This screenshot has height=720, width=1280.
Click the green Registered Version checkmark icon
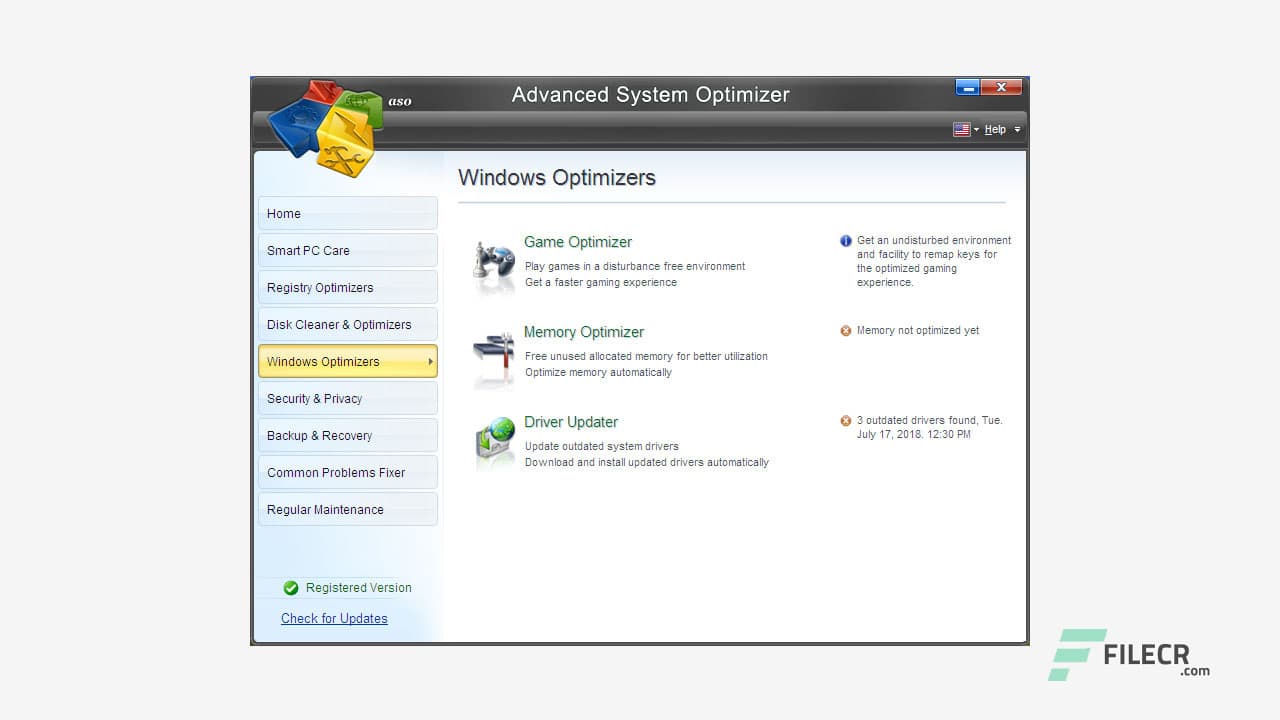[291, 588]
